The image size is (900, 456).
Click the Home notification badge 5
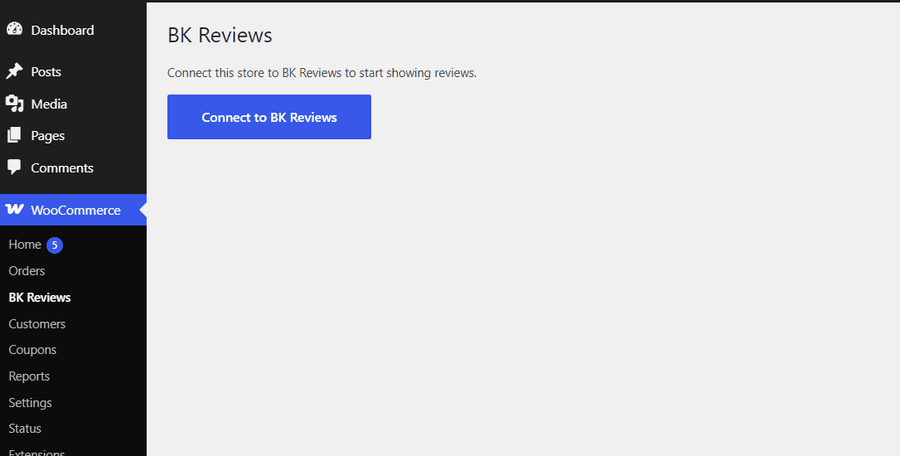coord(55,245)
